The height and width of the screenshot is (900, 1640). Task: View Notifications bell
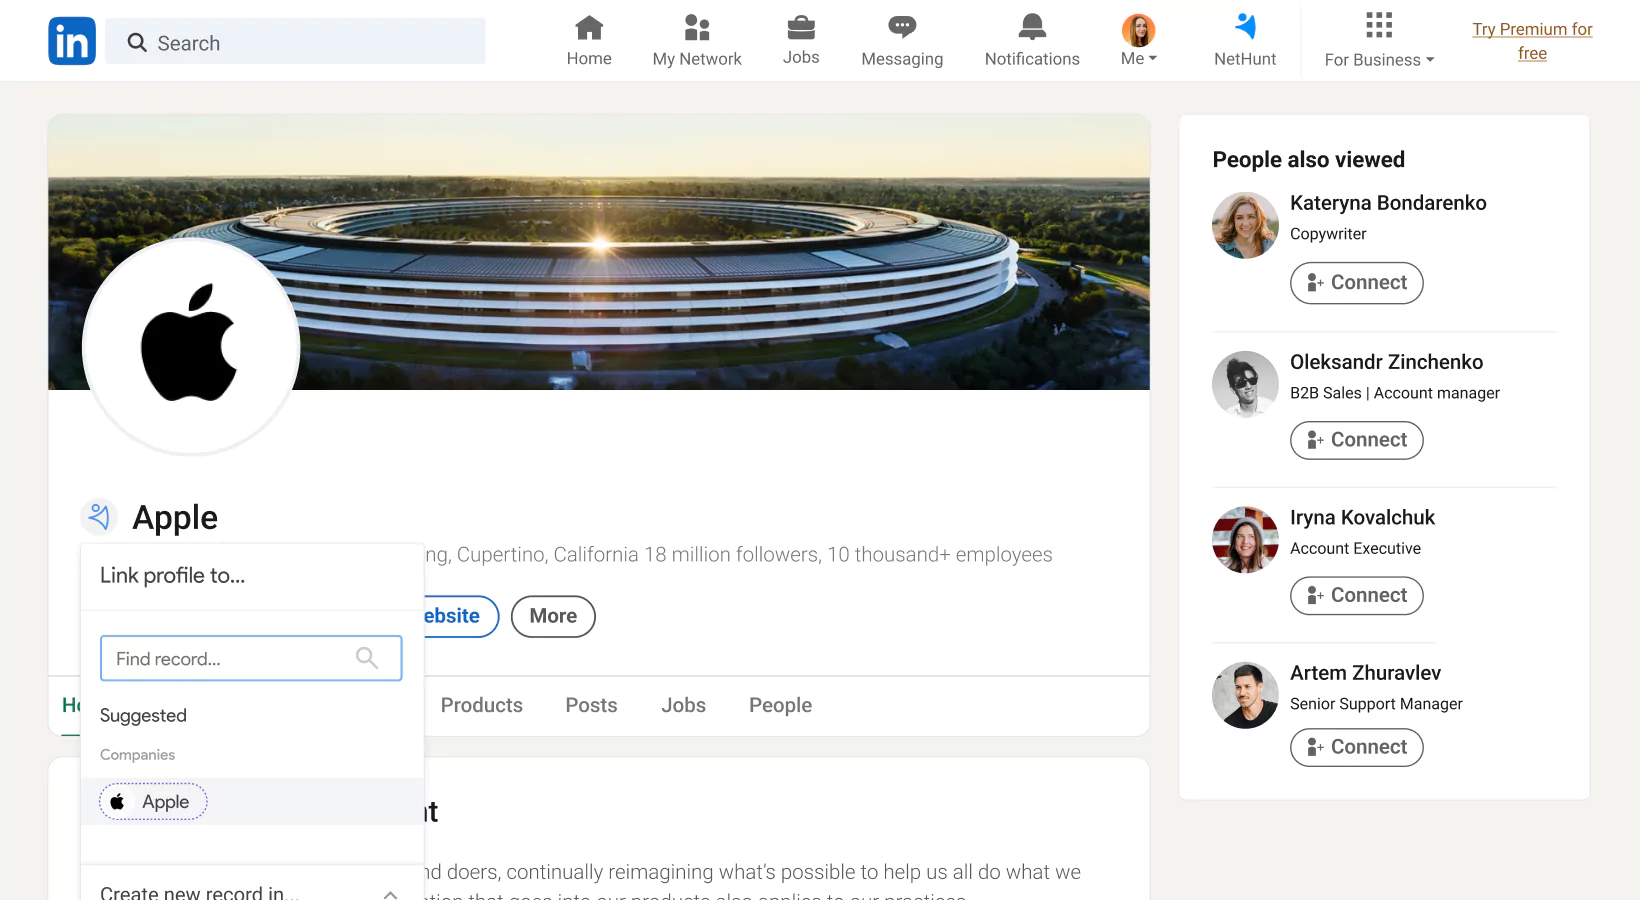[x=1032, y=41]
